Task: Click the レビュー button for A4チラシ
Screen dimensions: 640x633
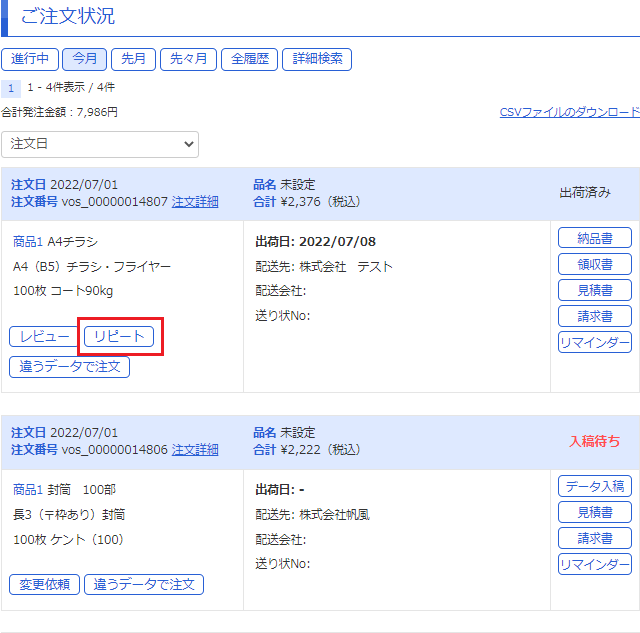Action: (x=43, y=336)
